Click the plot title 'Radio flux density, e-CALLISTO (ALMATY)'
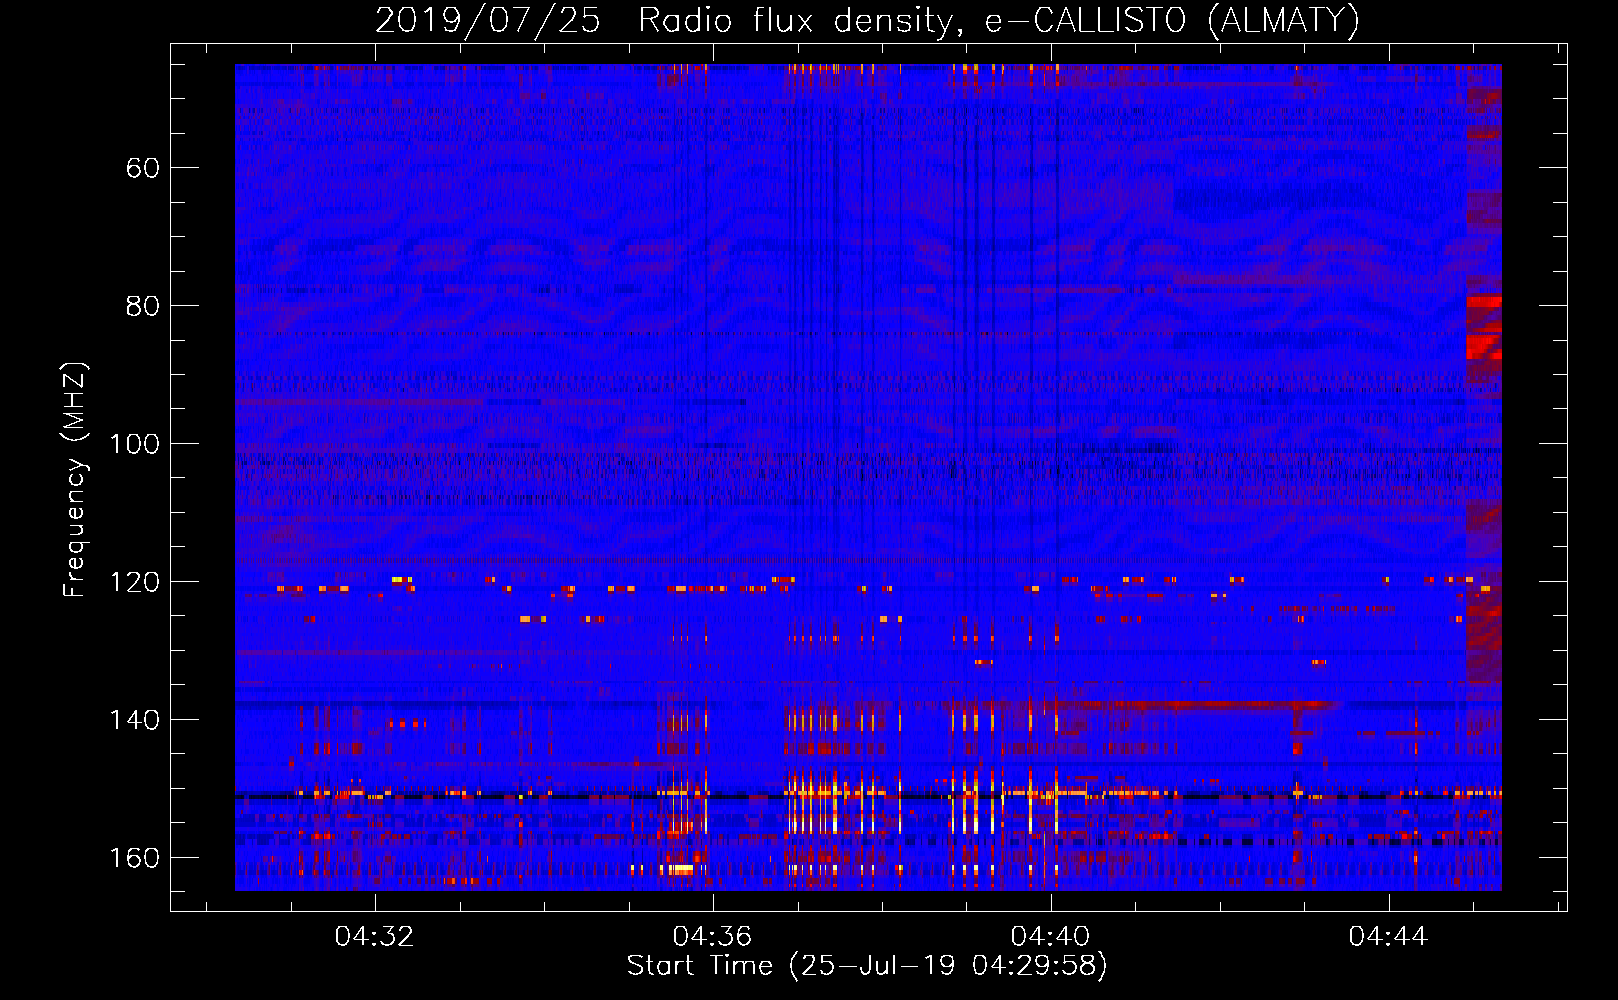The height and width of the screenshot is (1000, 1618). [999, 20]
